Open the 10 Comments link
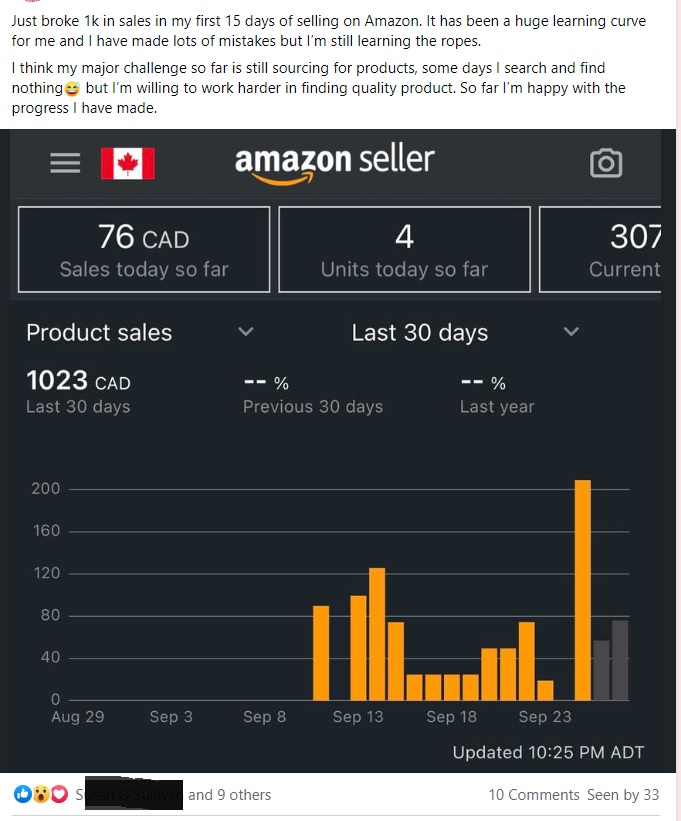681x821 pixels. [x=533, y=795]
